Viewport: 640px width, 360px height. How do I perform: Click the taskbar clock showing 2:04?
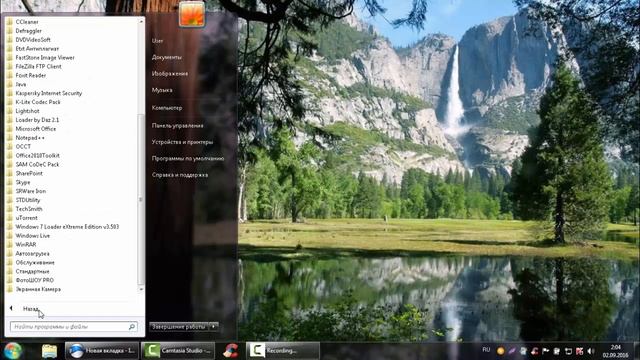[616, 351]
